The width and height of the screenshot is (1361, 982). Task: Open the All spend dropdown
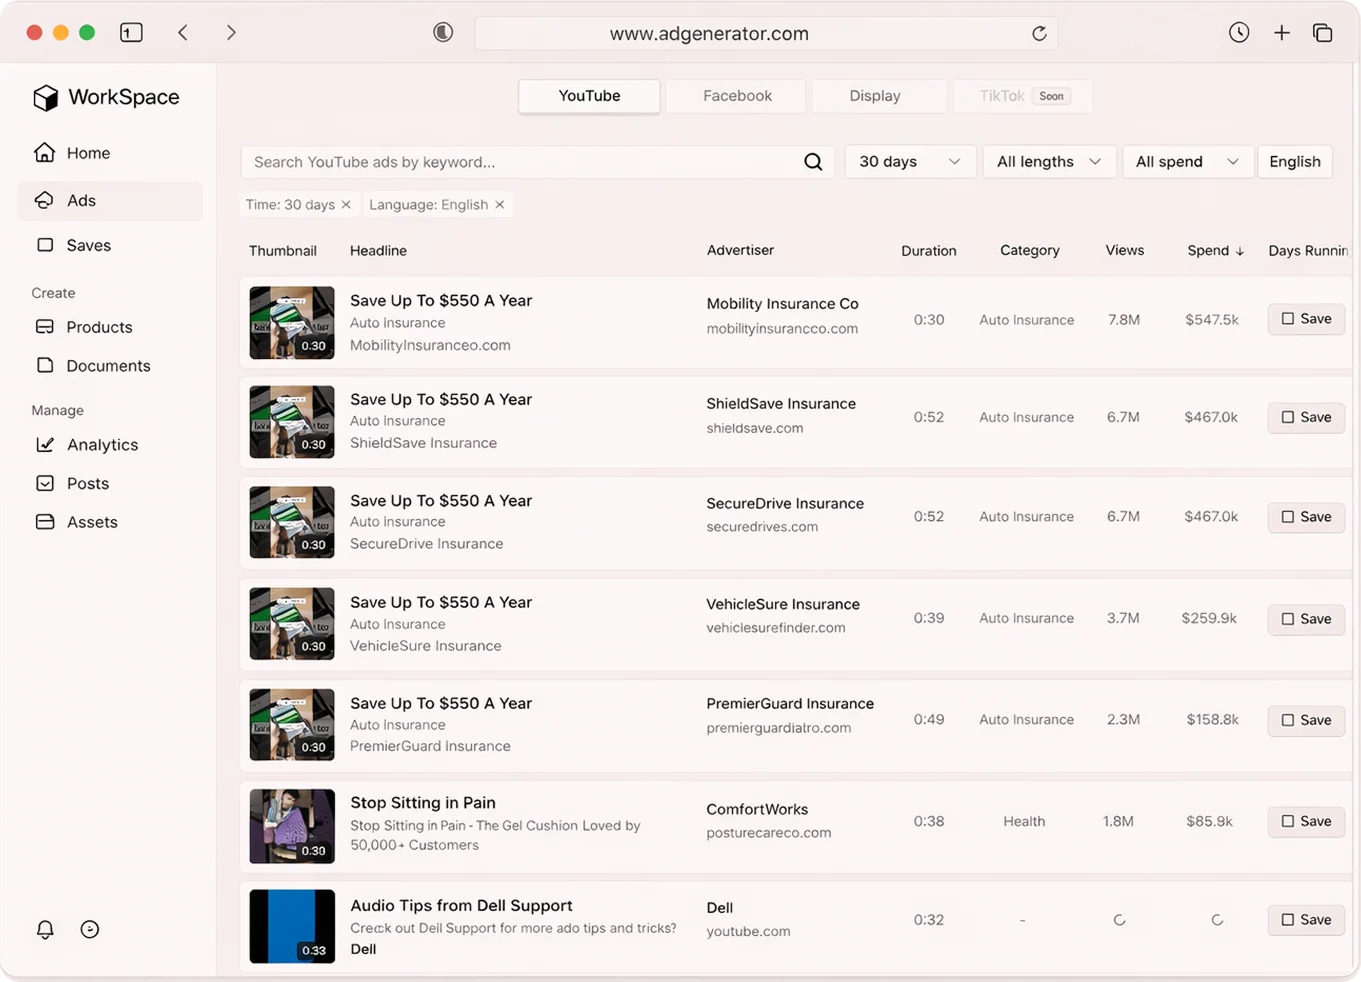1187,162
